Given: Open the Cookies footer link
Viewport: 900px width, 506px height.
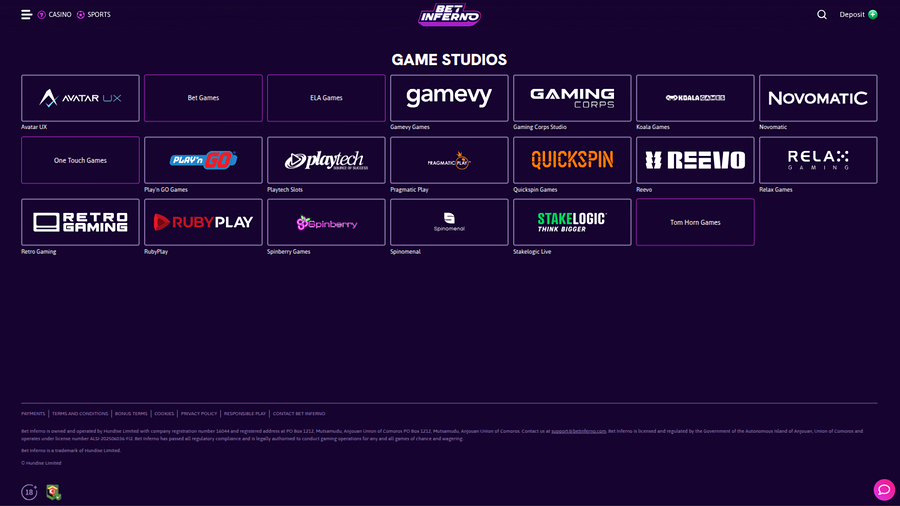Looking at the screenshot, I should click(x=164, y=414).
